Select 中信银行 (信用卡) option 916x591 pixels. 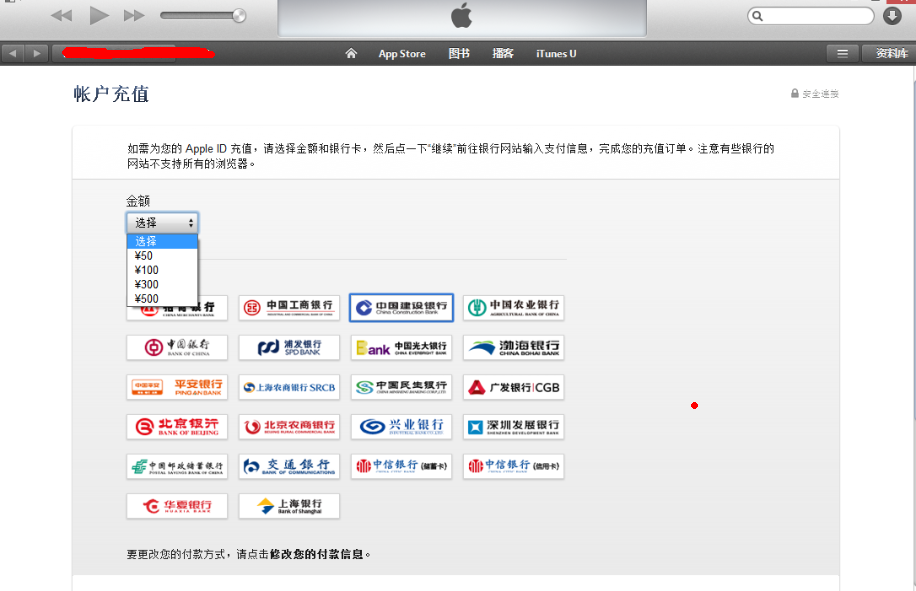pos(513,467)
